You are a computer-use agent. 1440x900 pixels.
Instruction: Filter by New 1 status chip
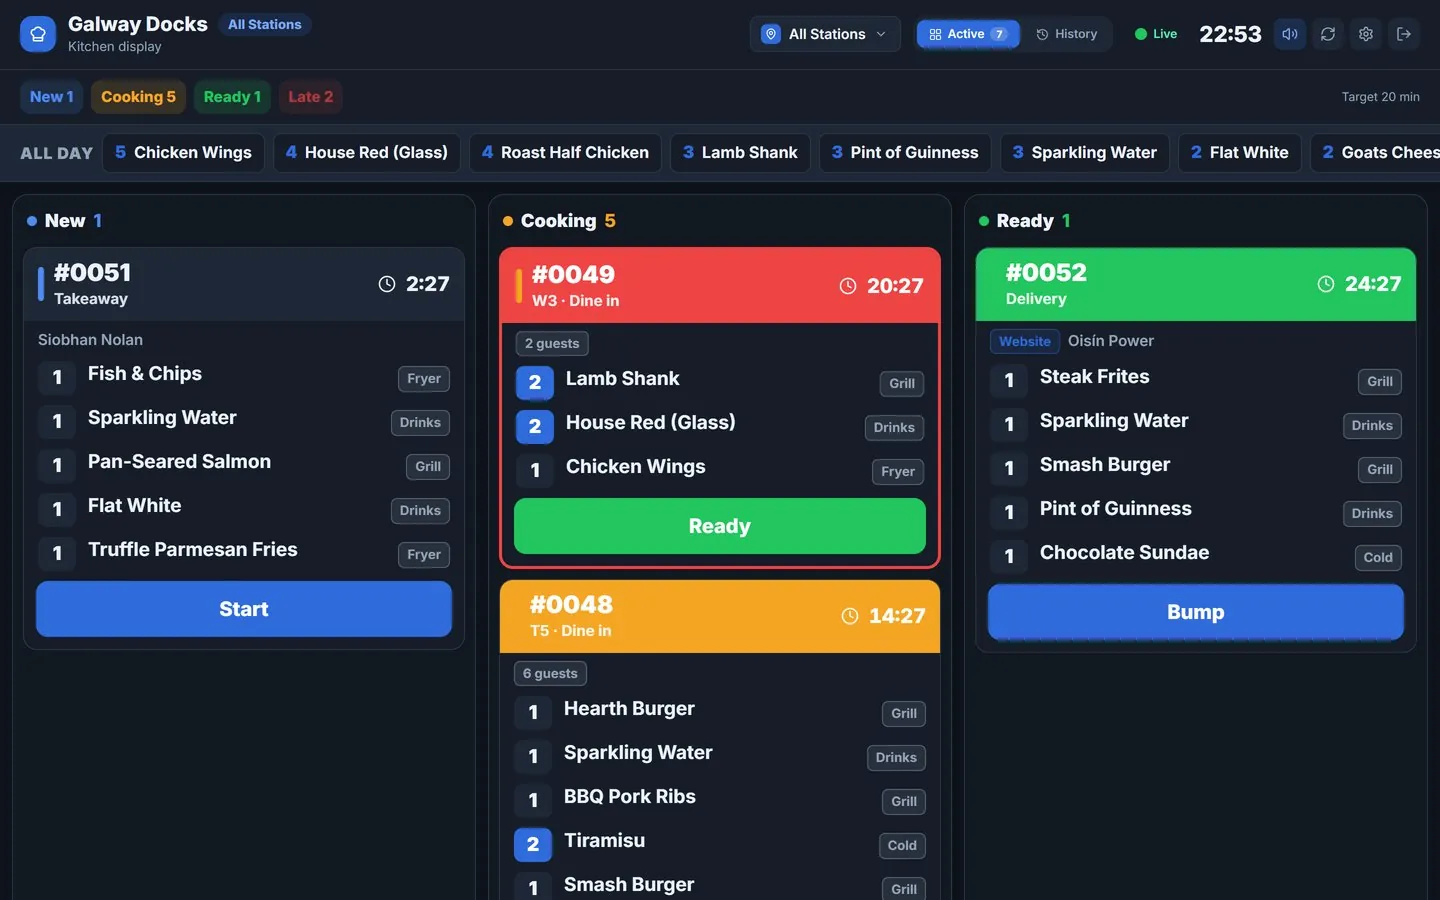pyautogui.click(x=52, y=97)
